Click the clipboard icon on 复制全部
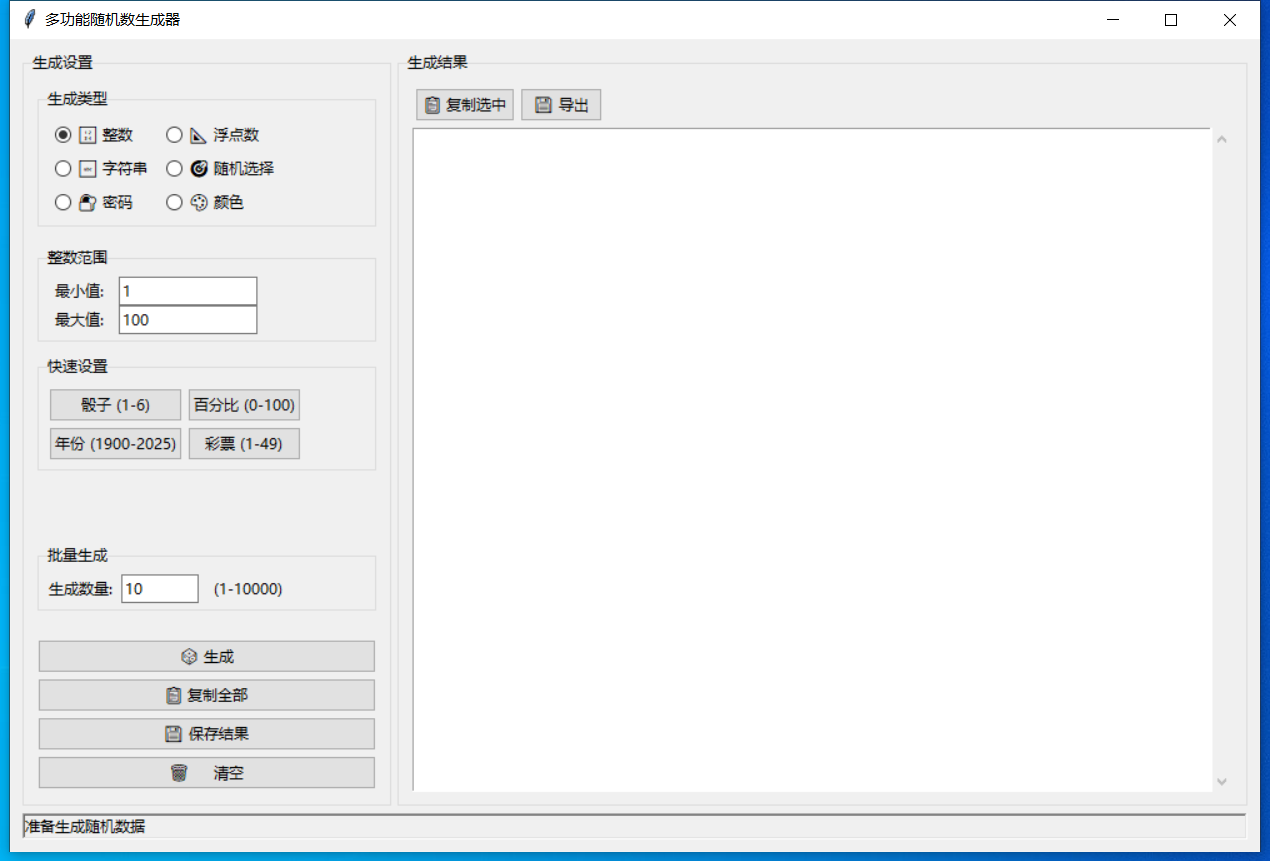Viewport: 1270px width, 861px height. click(173, 695)
